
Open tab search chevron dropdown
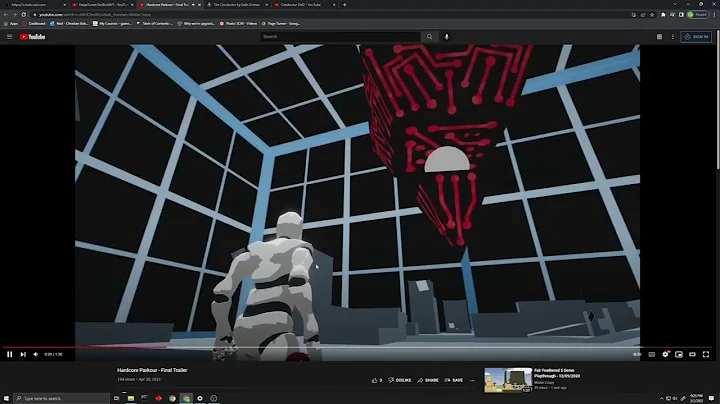pos(675,4)
